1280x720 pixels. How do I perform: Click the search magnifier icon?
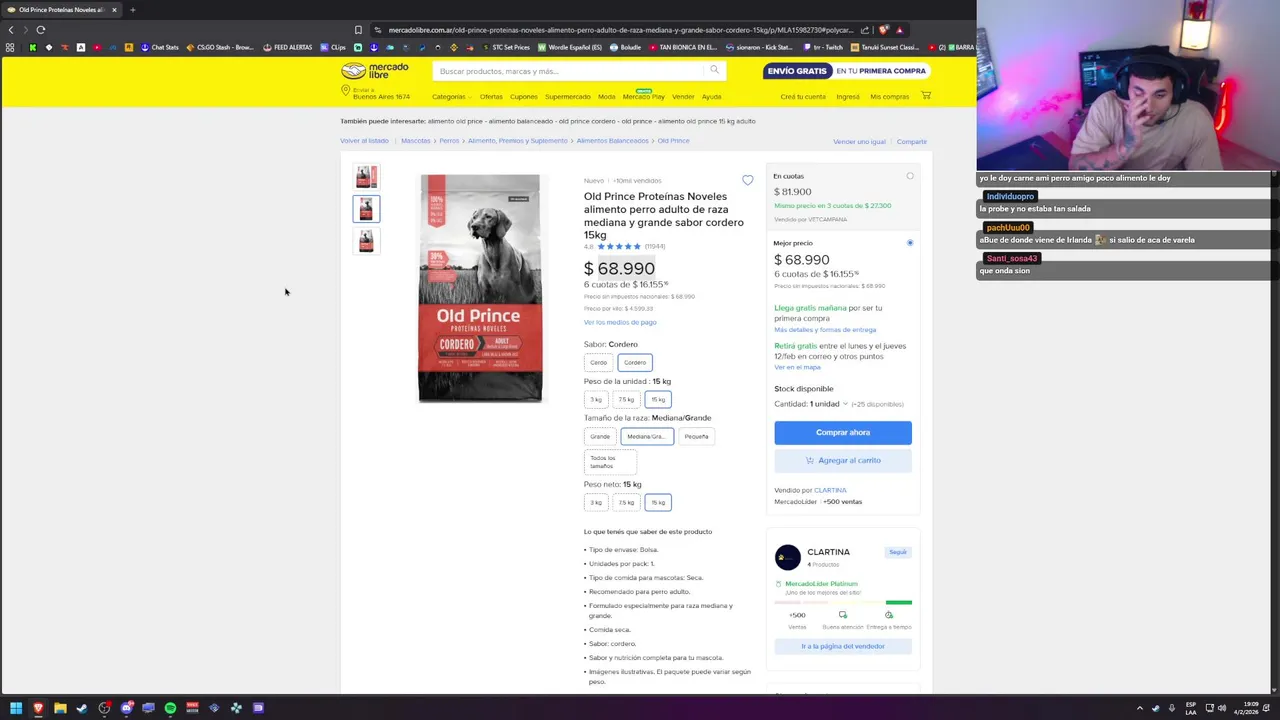pyautogui.click(x=714, y=70)
